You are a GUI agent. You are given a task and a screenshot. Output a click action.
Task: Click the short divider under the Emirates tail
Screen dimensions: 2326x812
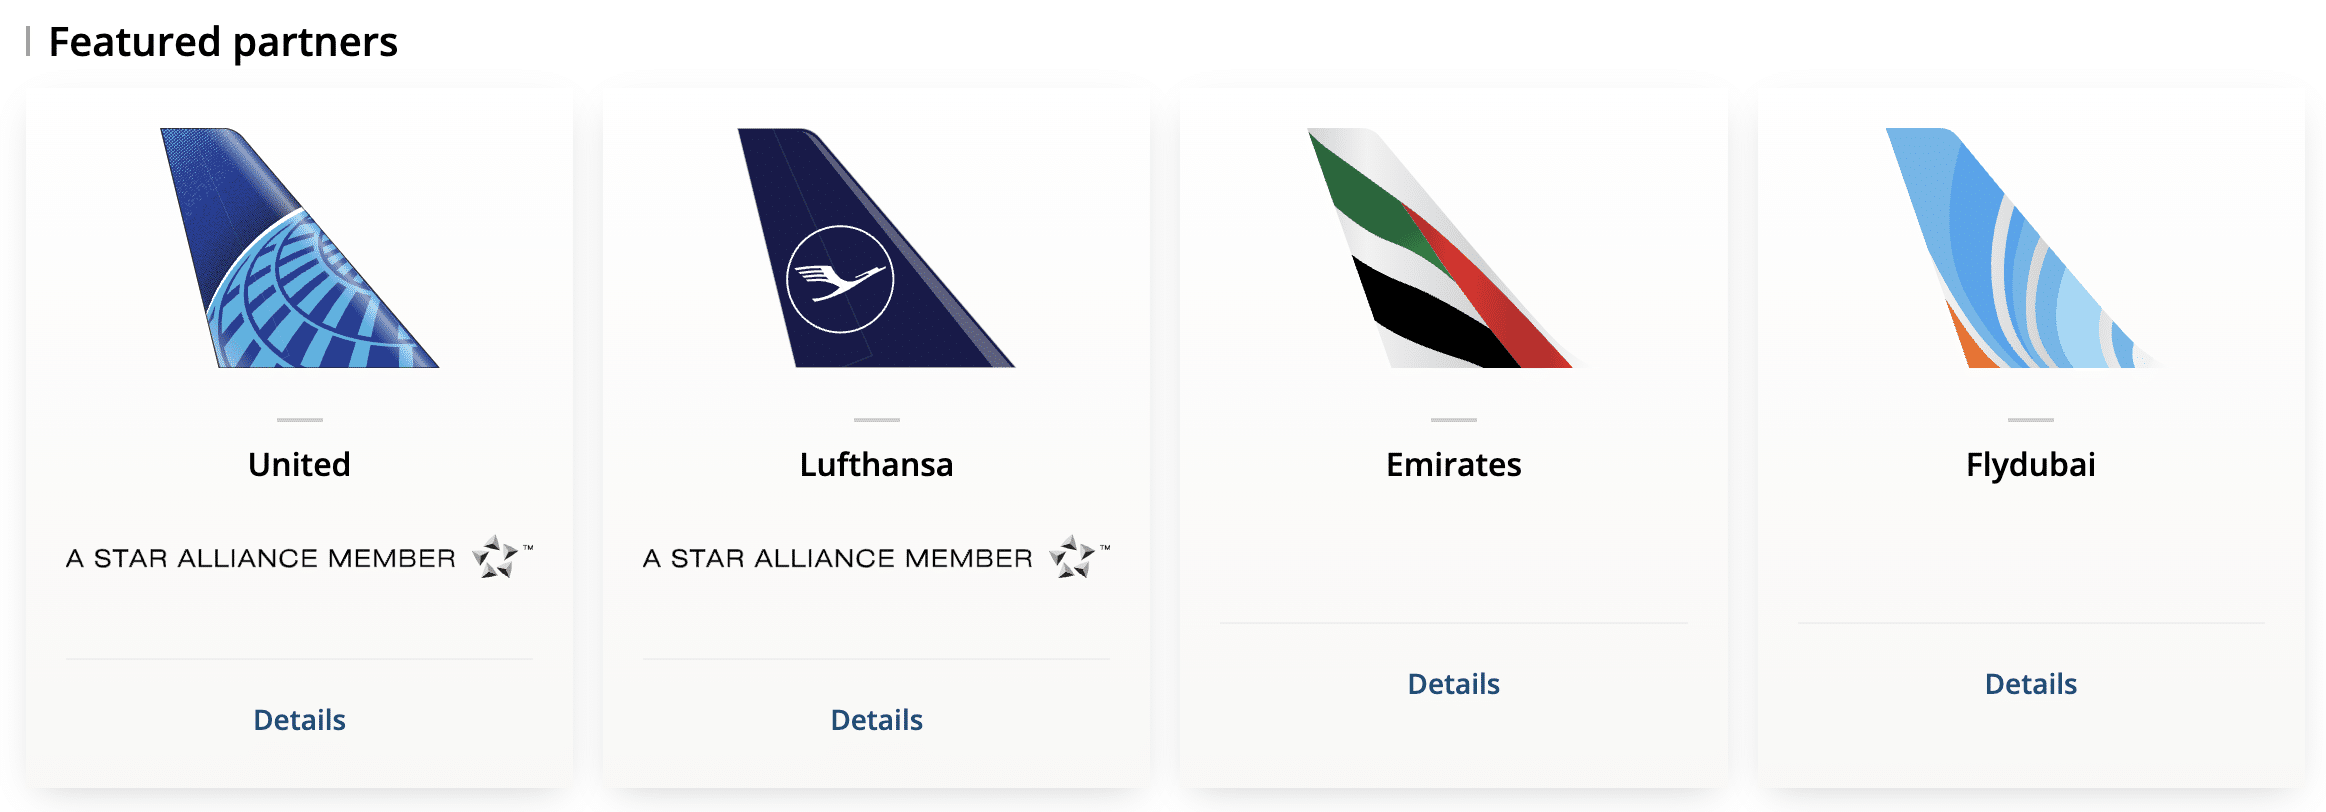tap(1453, 420)
